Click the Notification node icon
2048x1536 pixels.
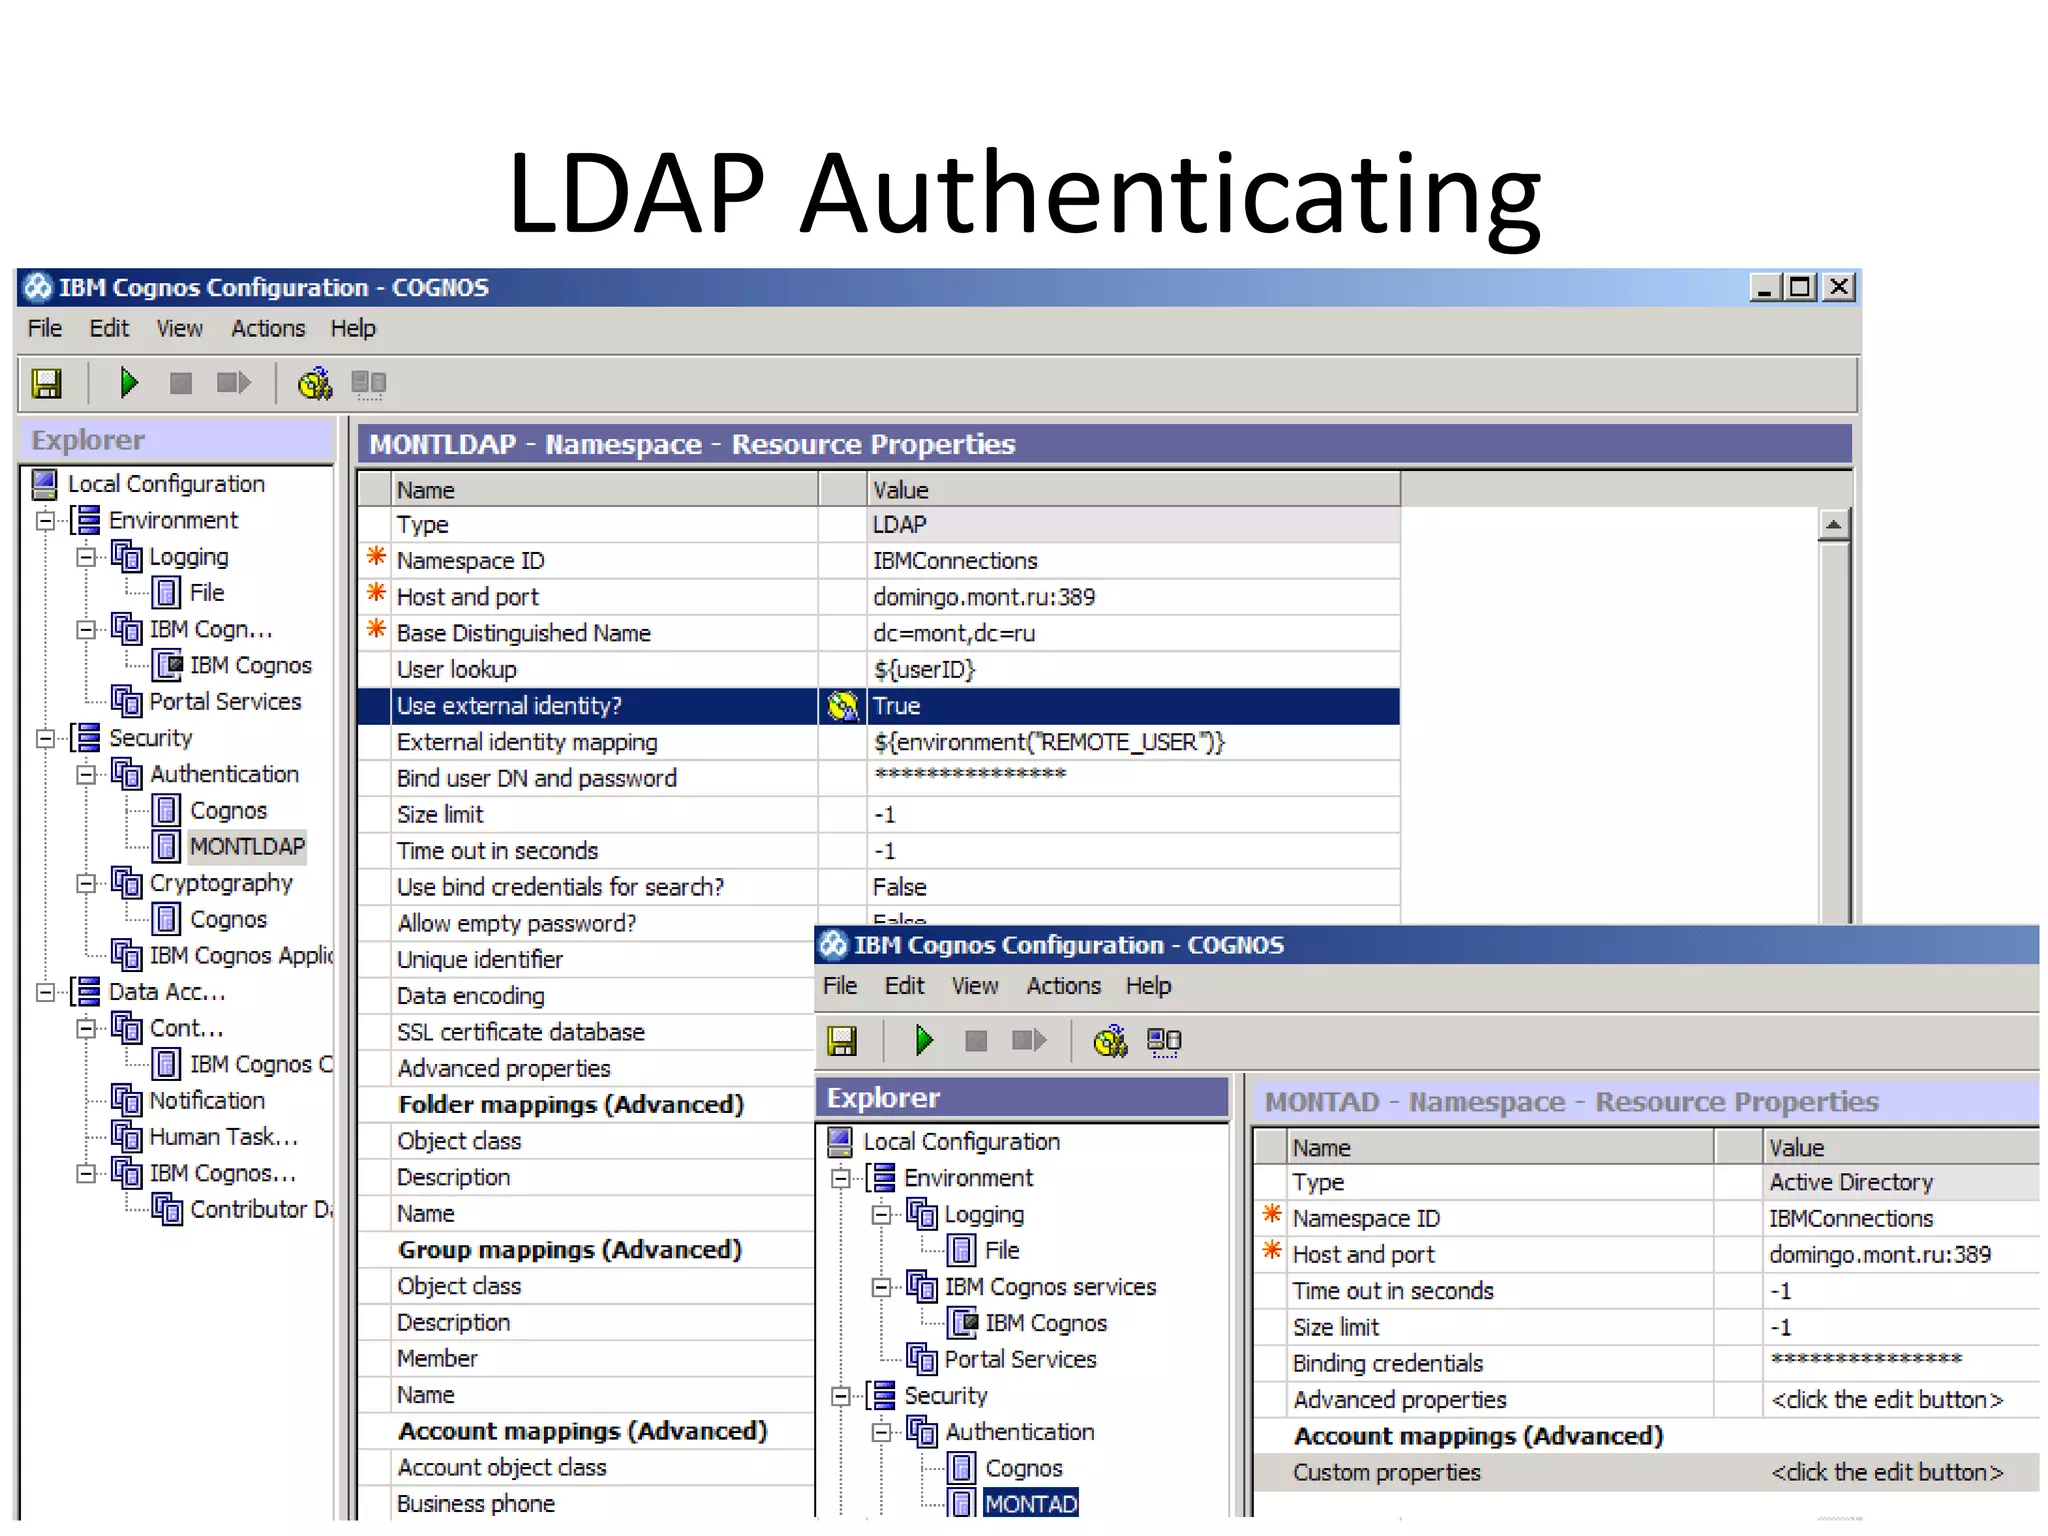tap(126, 1100)
